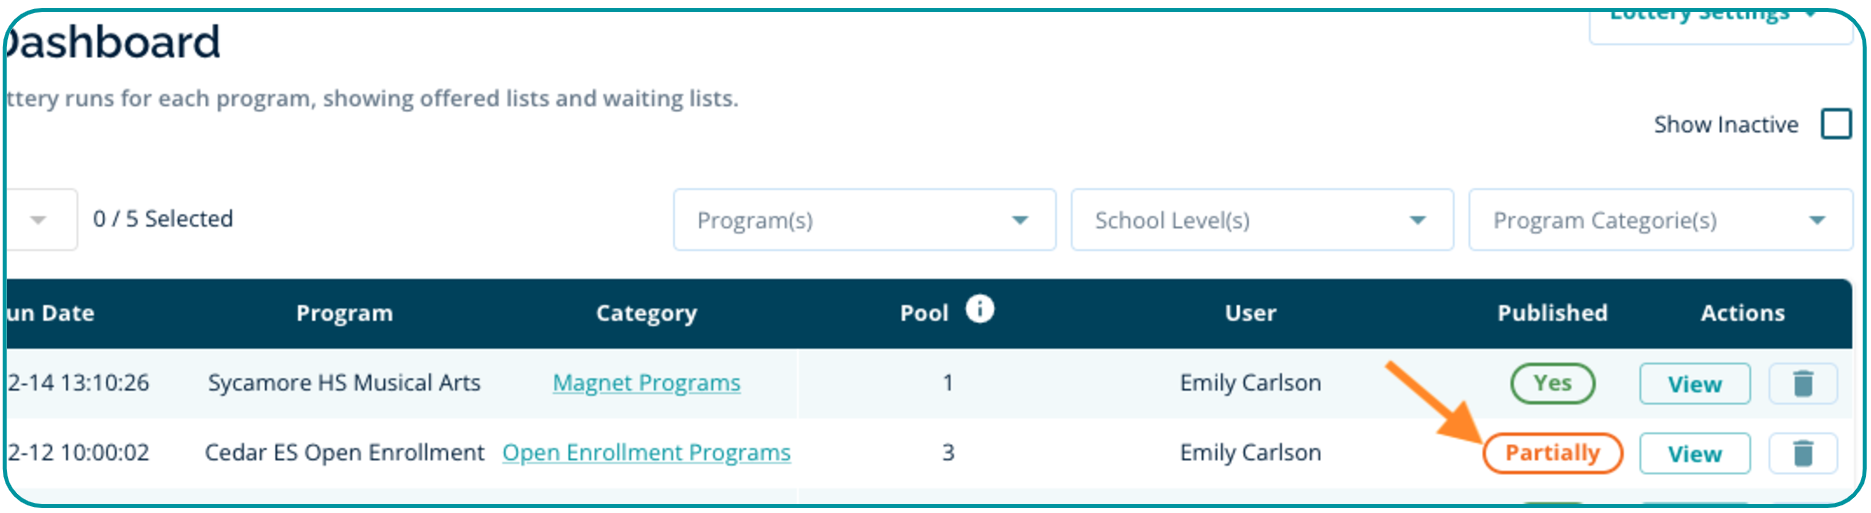Viewport: 1871px width, 513px height.
Task: Sort by the Category column header
Action: point(646,314)
